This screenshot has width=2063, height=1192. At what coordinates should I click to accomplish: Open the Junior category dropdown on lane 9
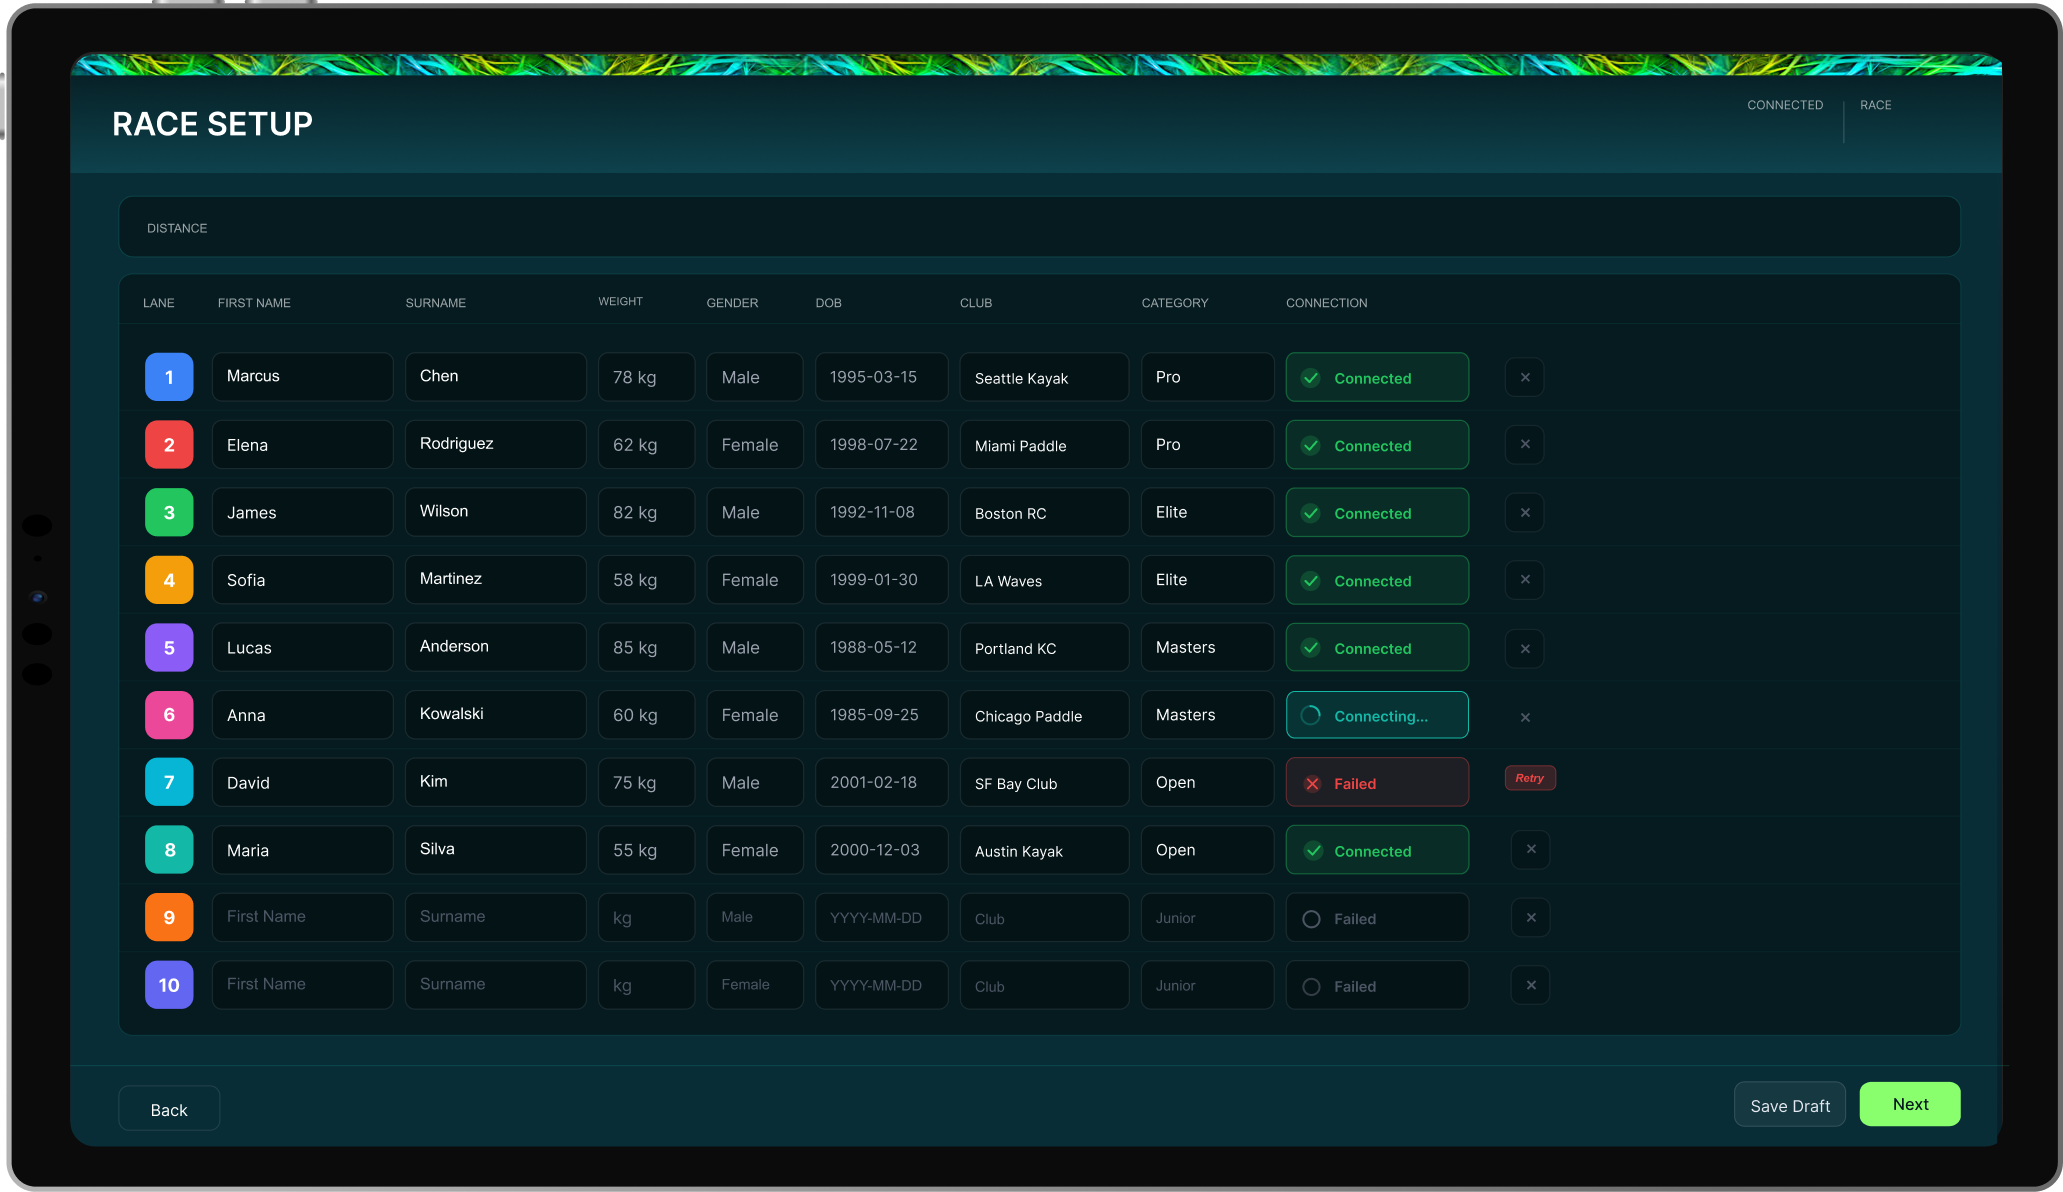[1207, 917]
